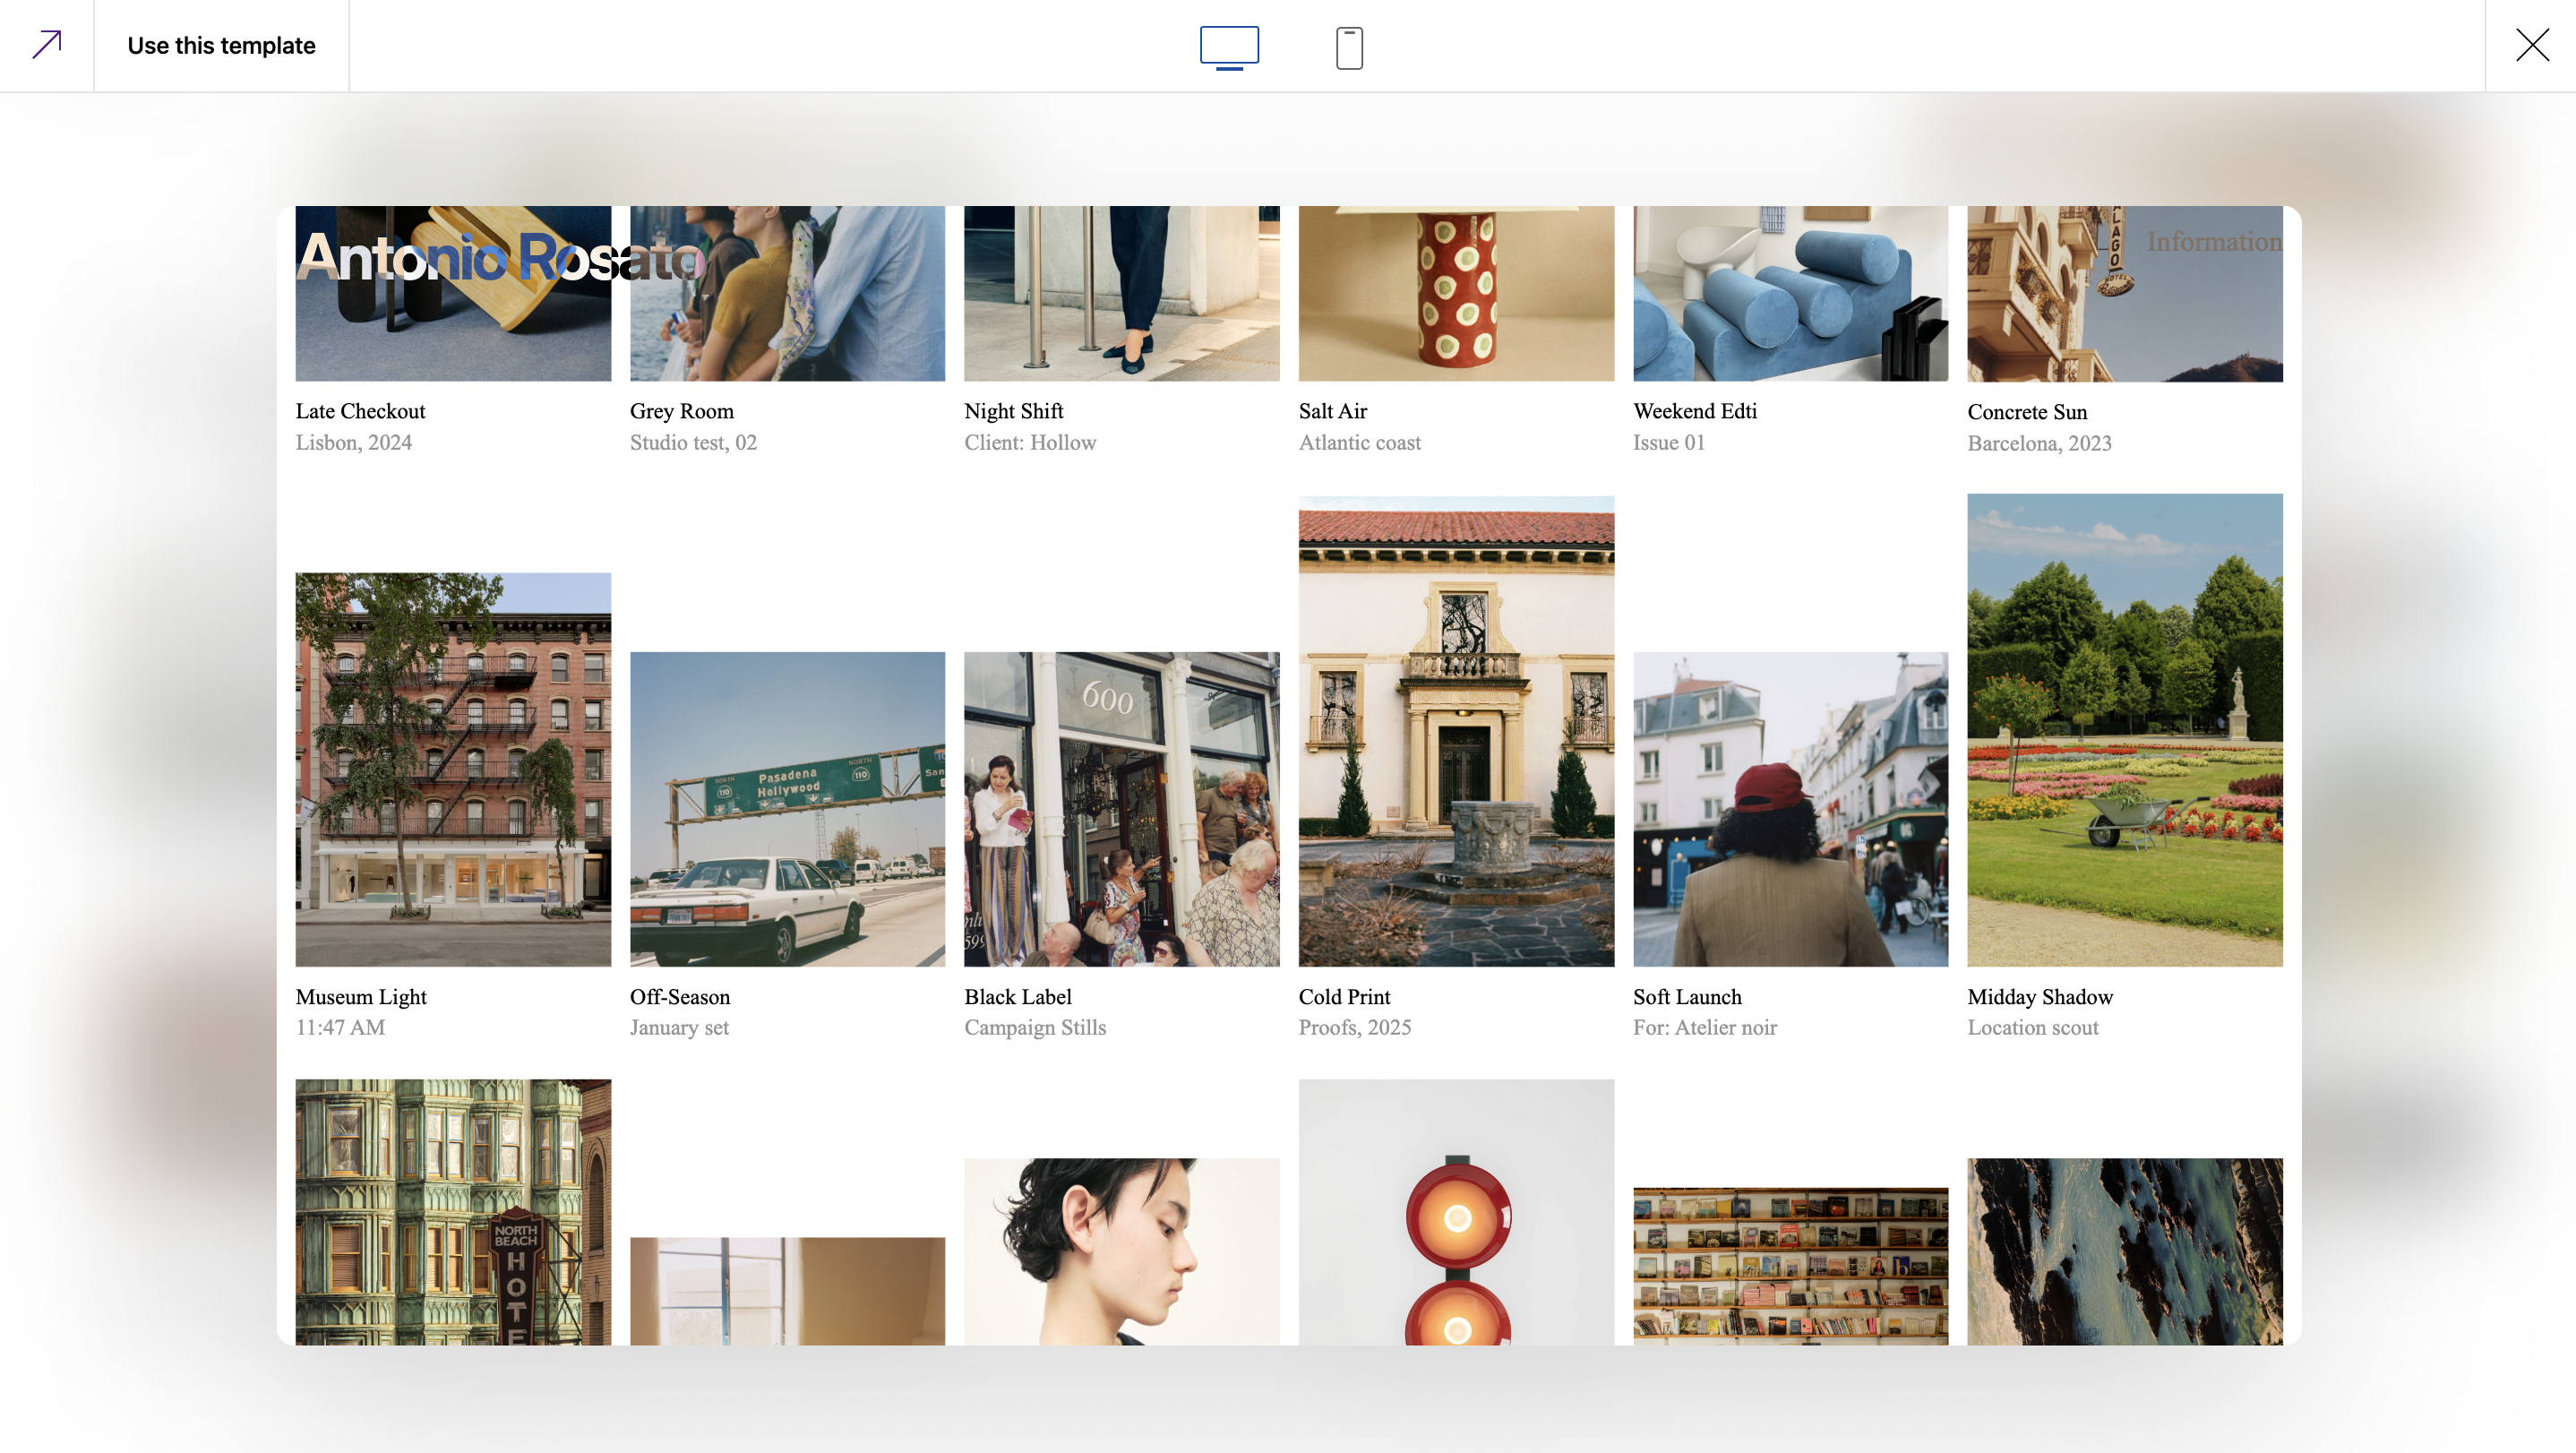Open the North Beach Hotel photo

click(453, 1211)
